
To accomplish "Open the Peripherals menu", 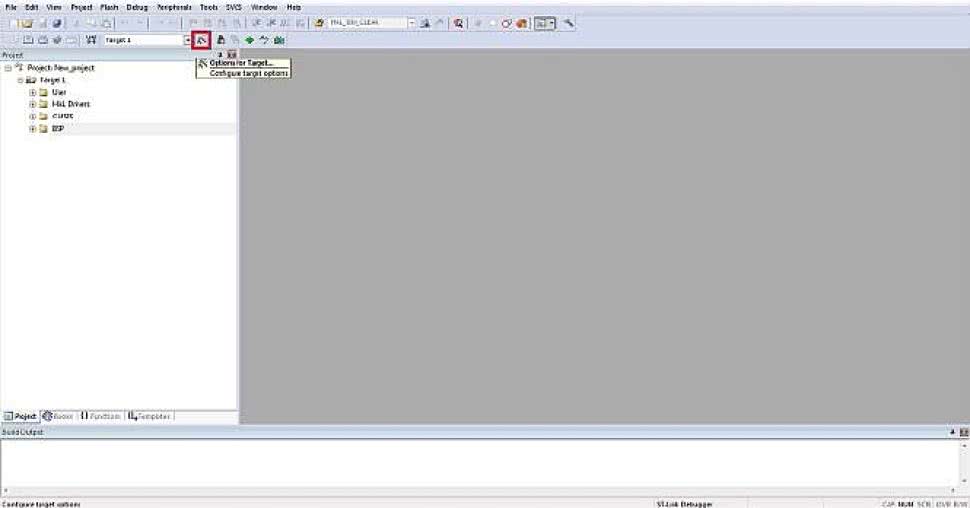I will 174,7.
